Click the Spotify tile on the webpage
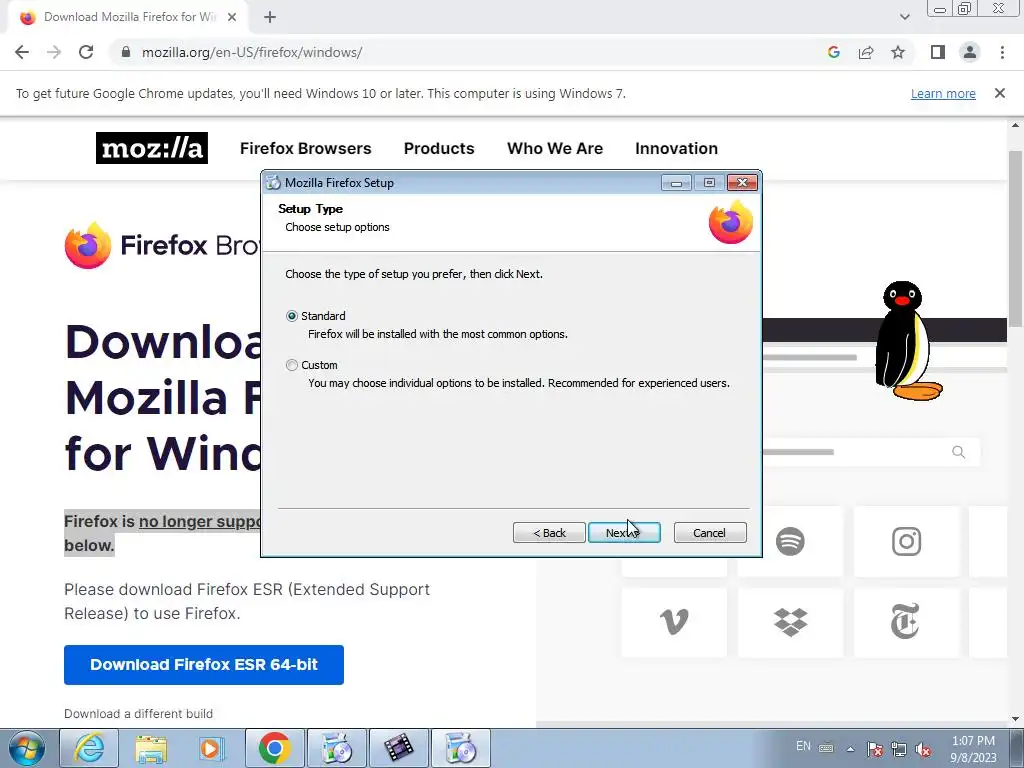 coord(790,541)
